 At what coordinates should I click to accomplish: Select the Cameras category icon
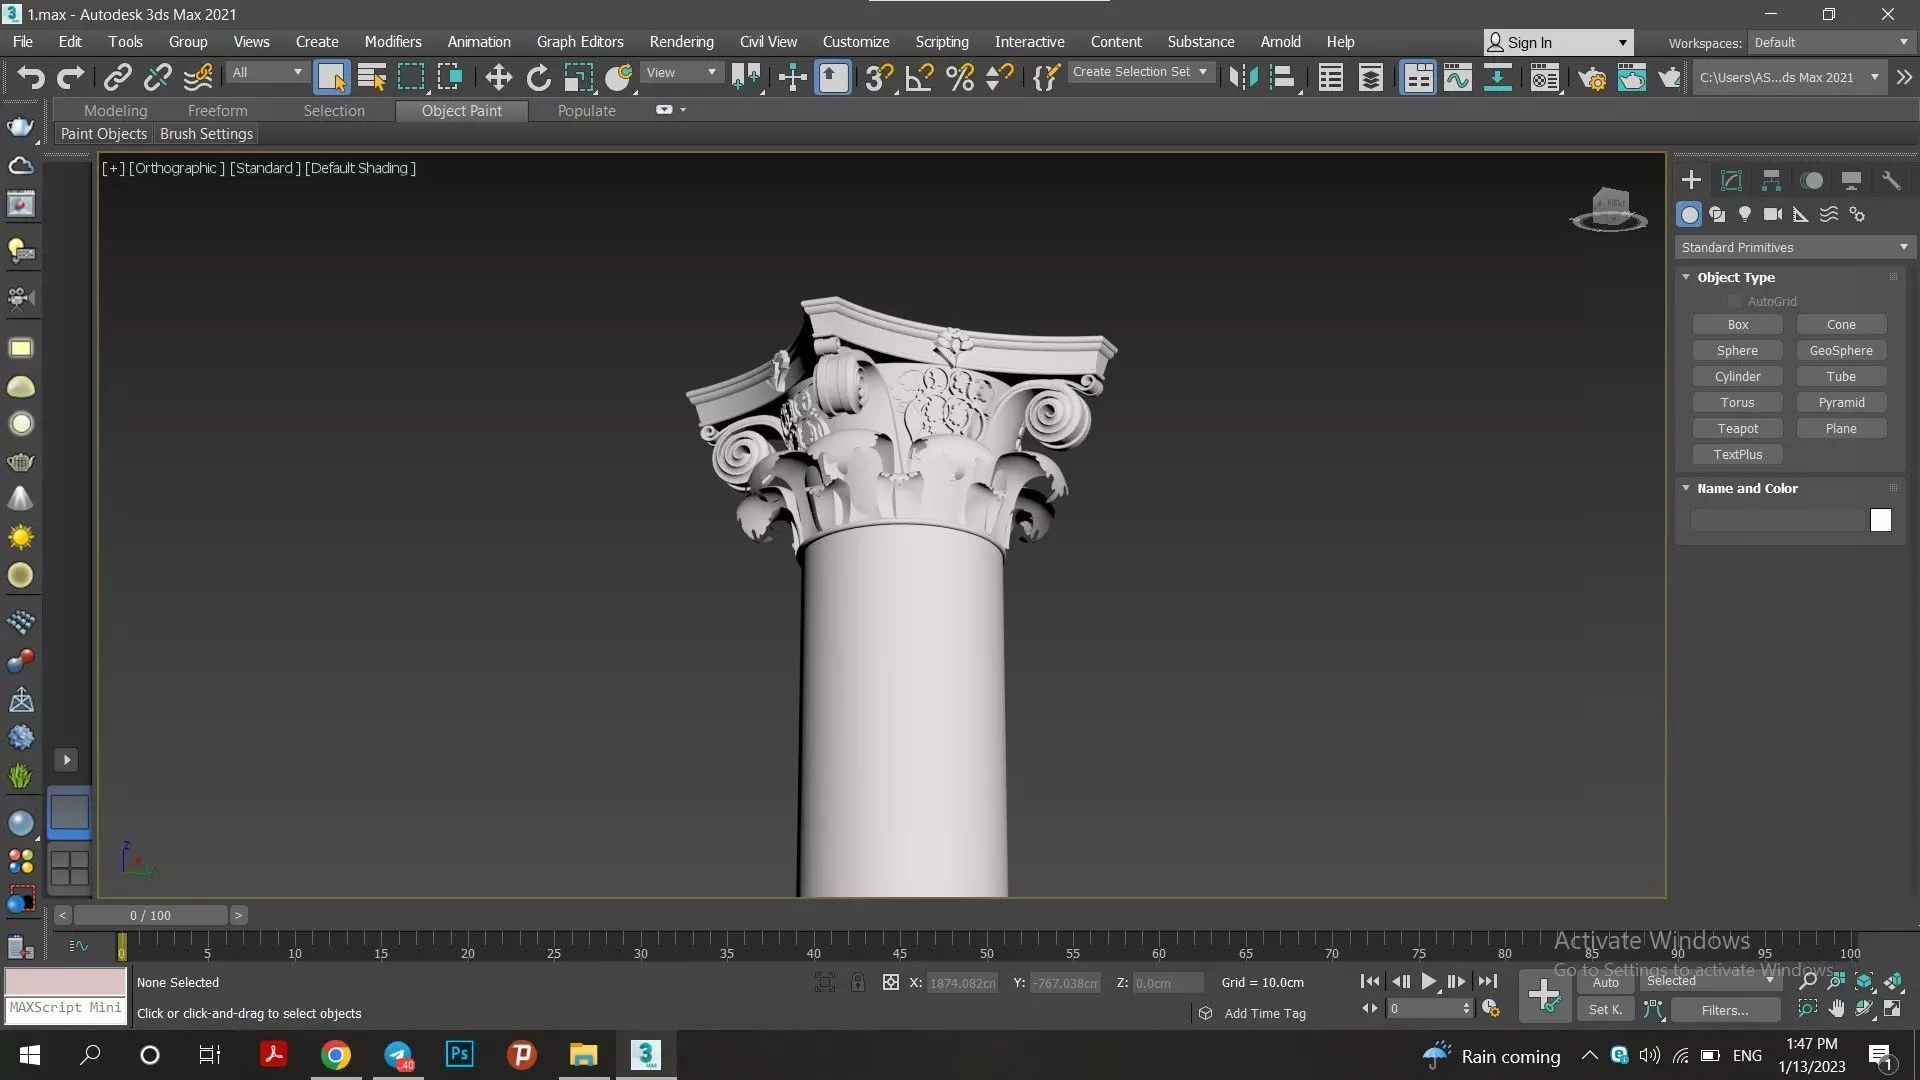(x=1773, y=214)
